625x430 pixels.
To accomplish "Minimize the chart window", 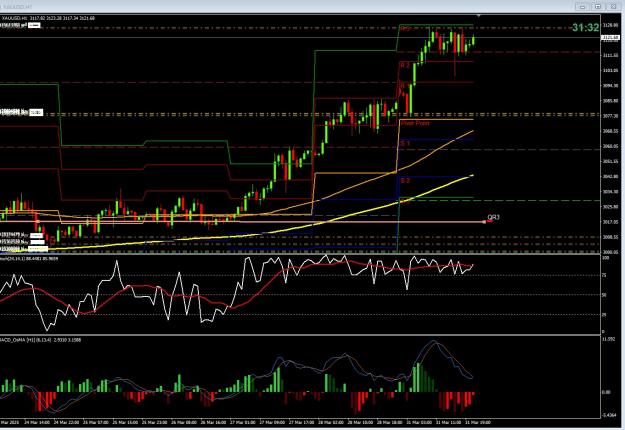I will point(583,7).
